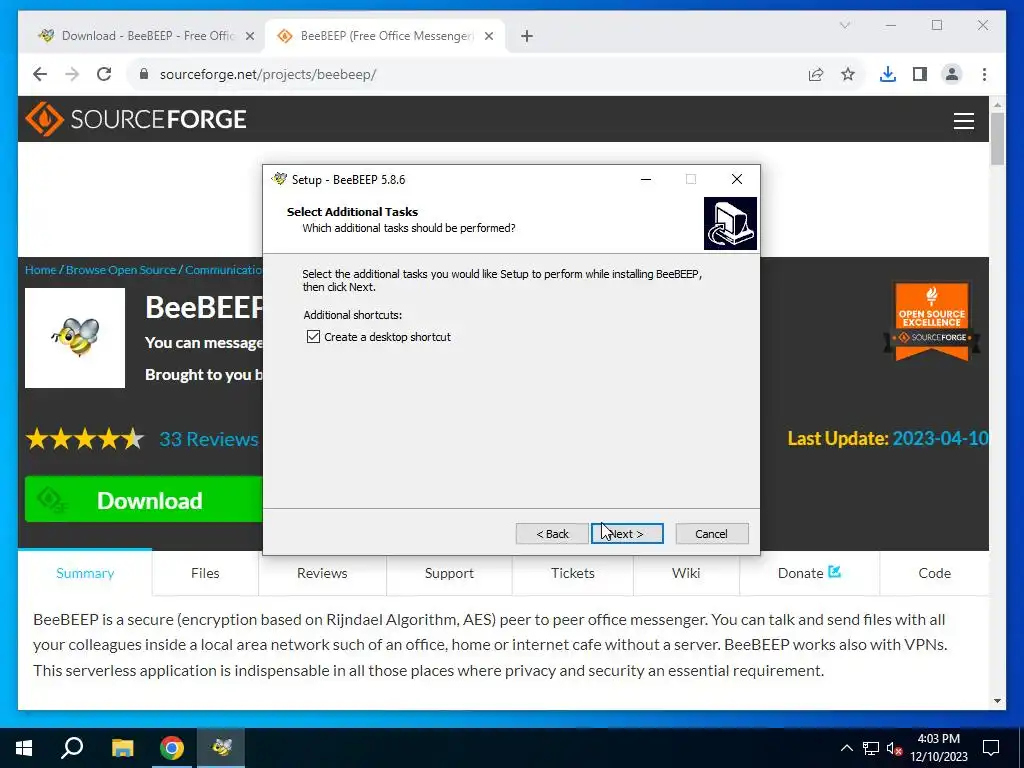Click the page vertical scrollbar thumb
Screen dimensions: 1024x768
pos(997,138)
